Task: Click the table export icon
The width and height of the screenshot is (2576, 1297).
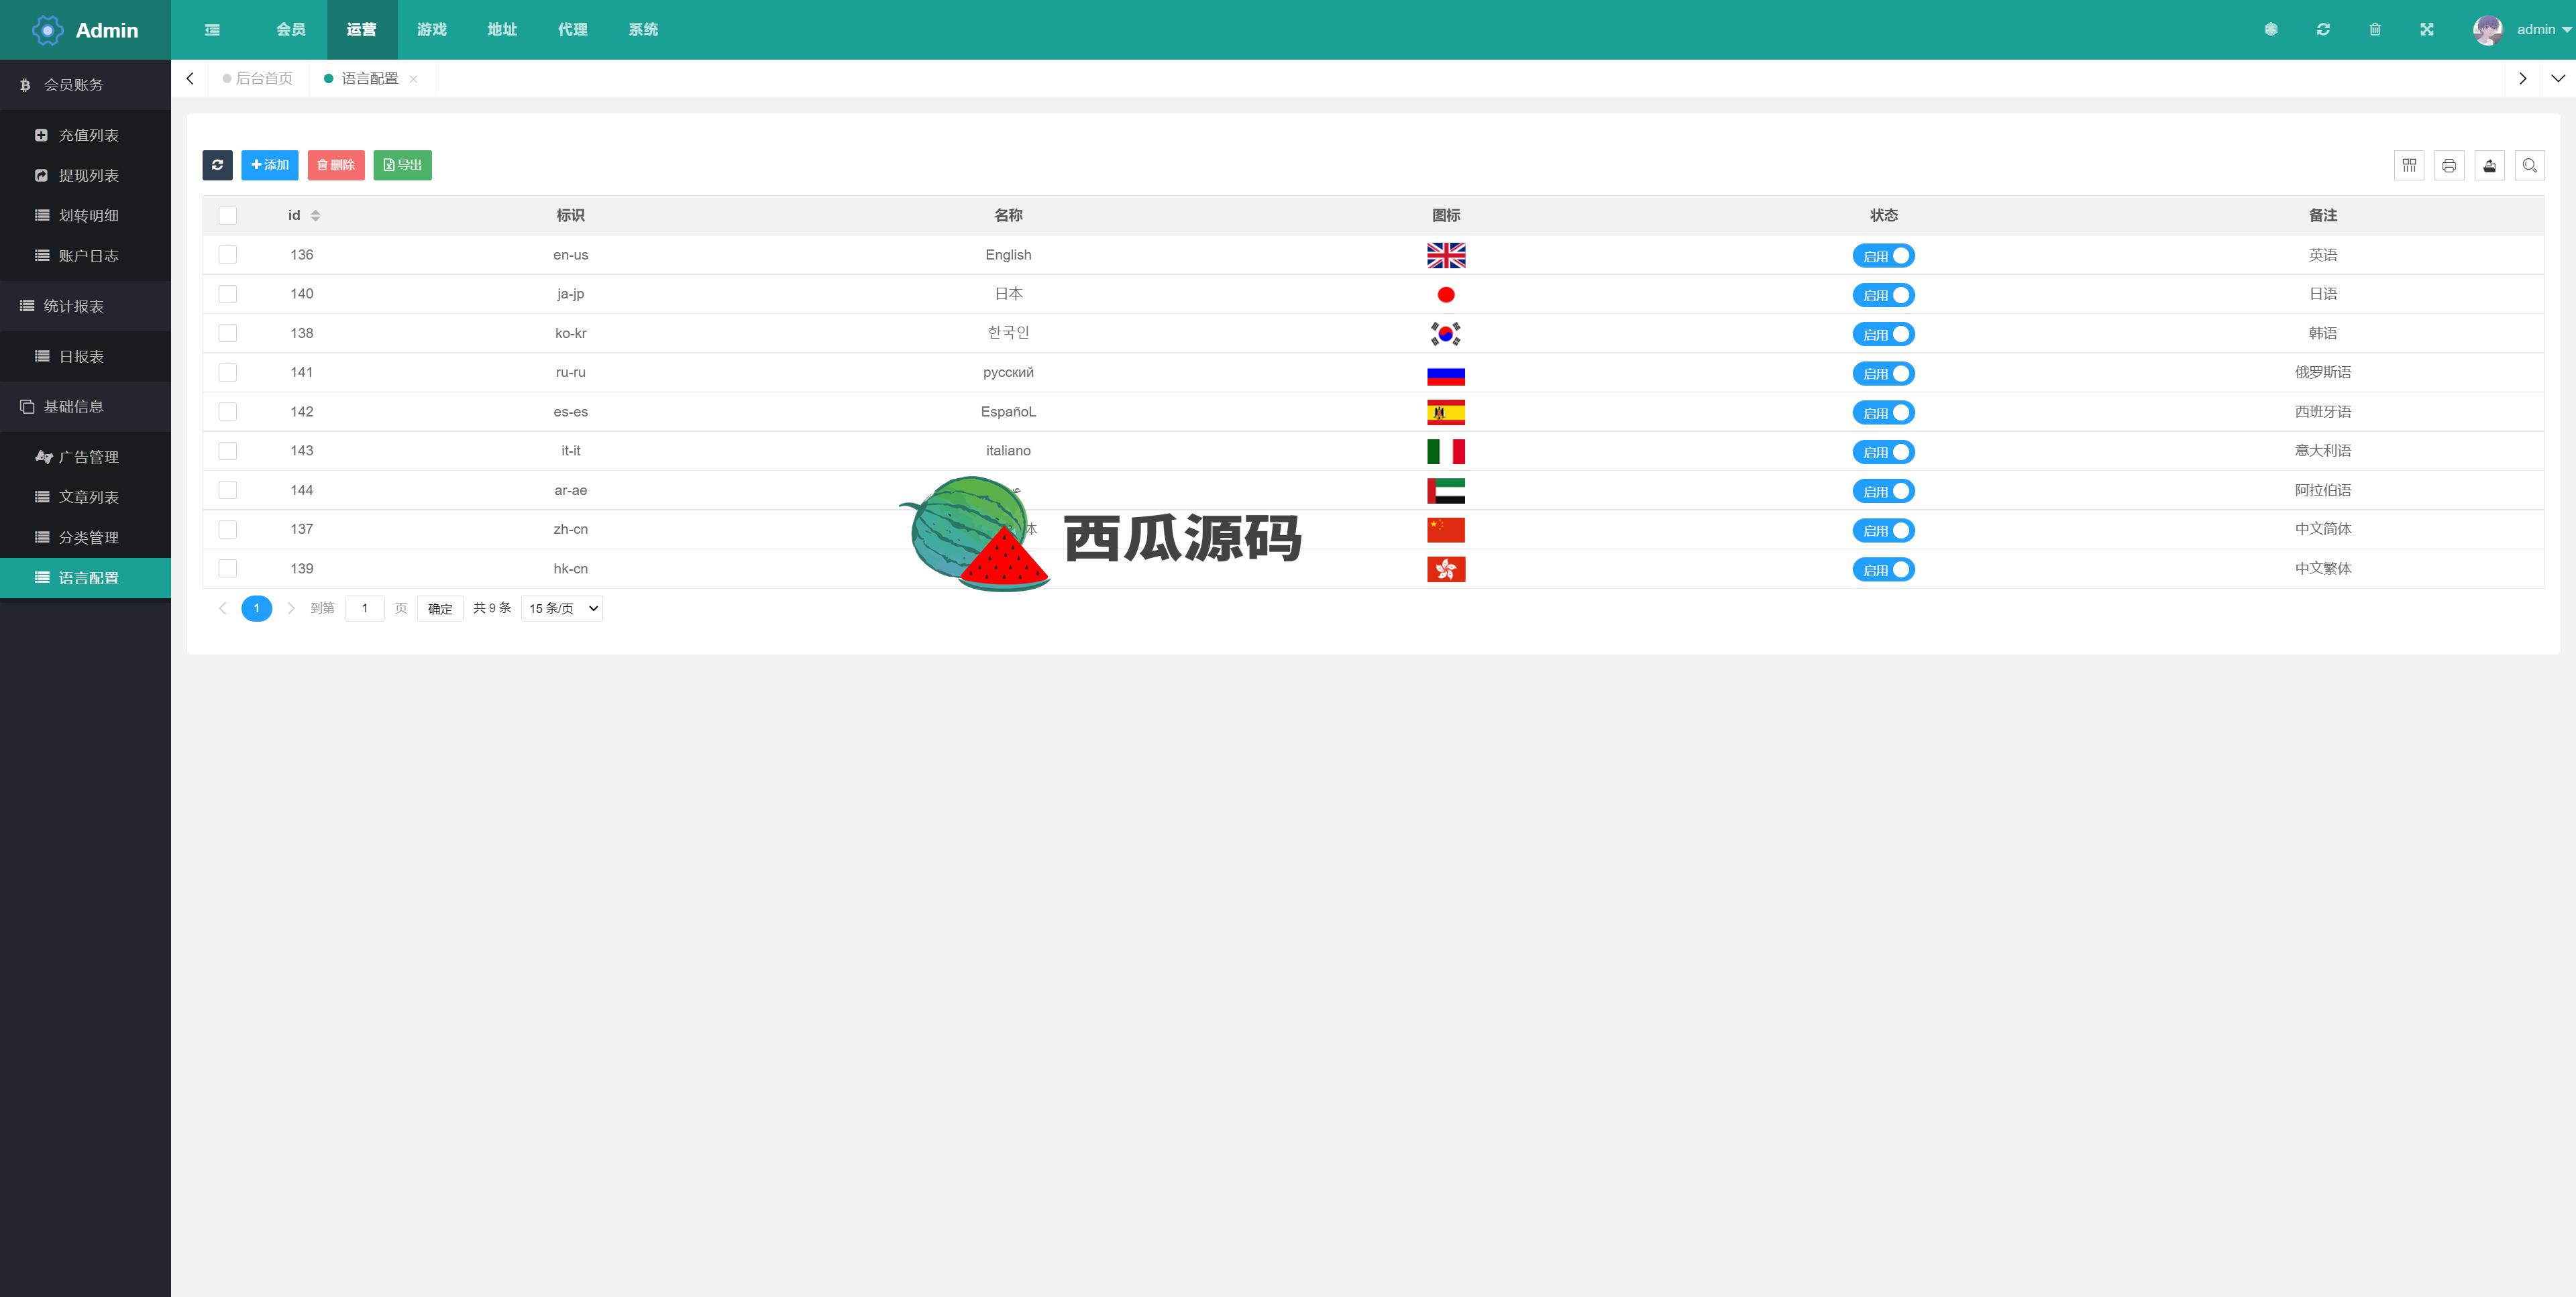Action: [2490, 165]
